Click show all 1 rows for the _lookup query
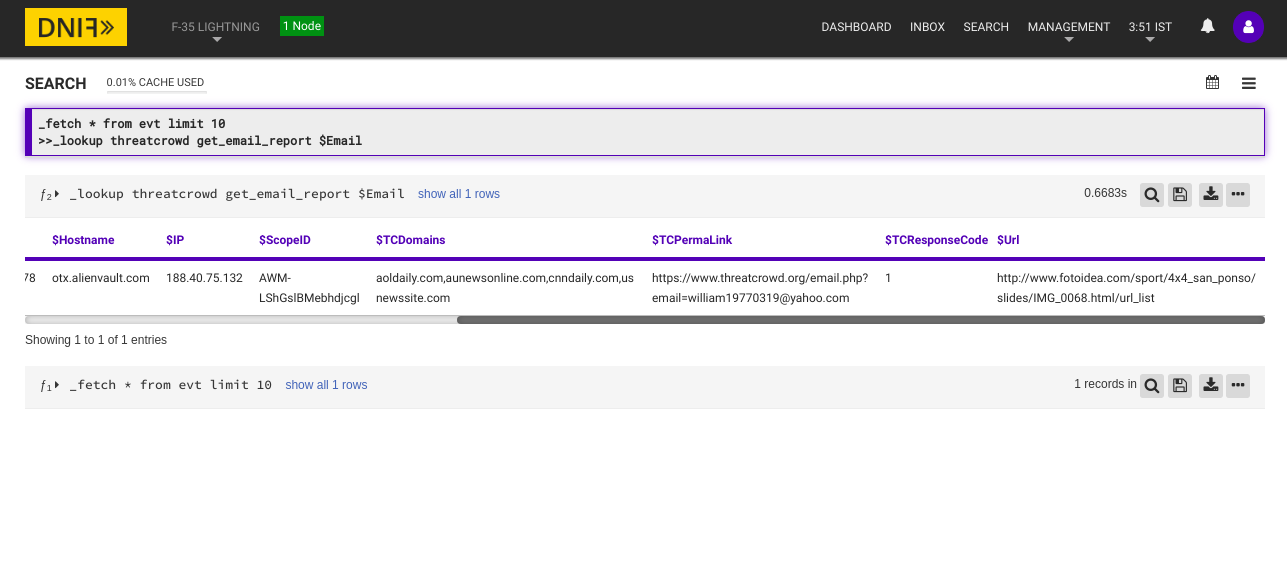The image size is (1287, 567). tap(459, 194)
